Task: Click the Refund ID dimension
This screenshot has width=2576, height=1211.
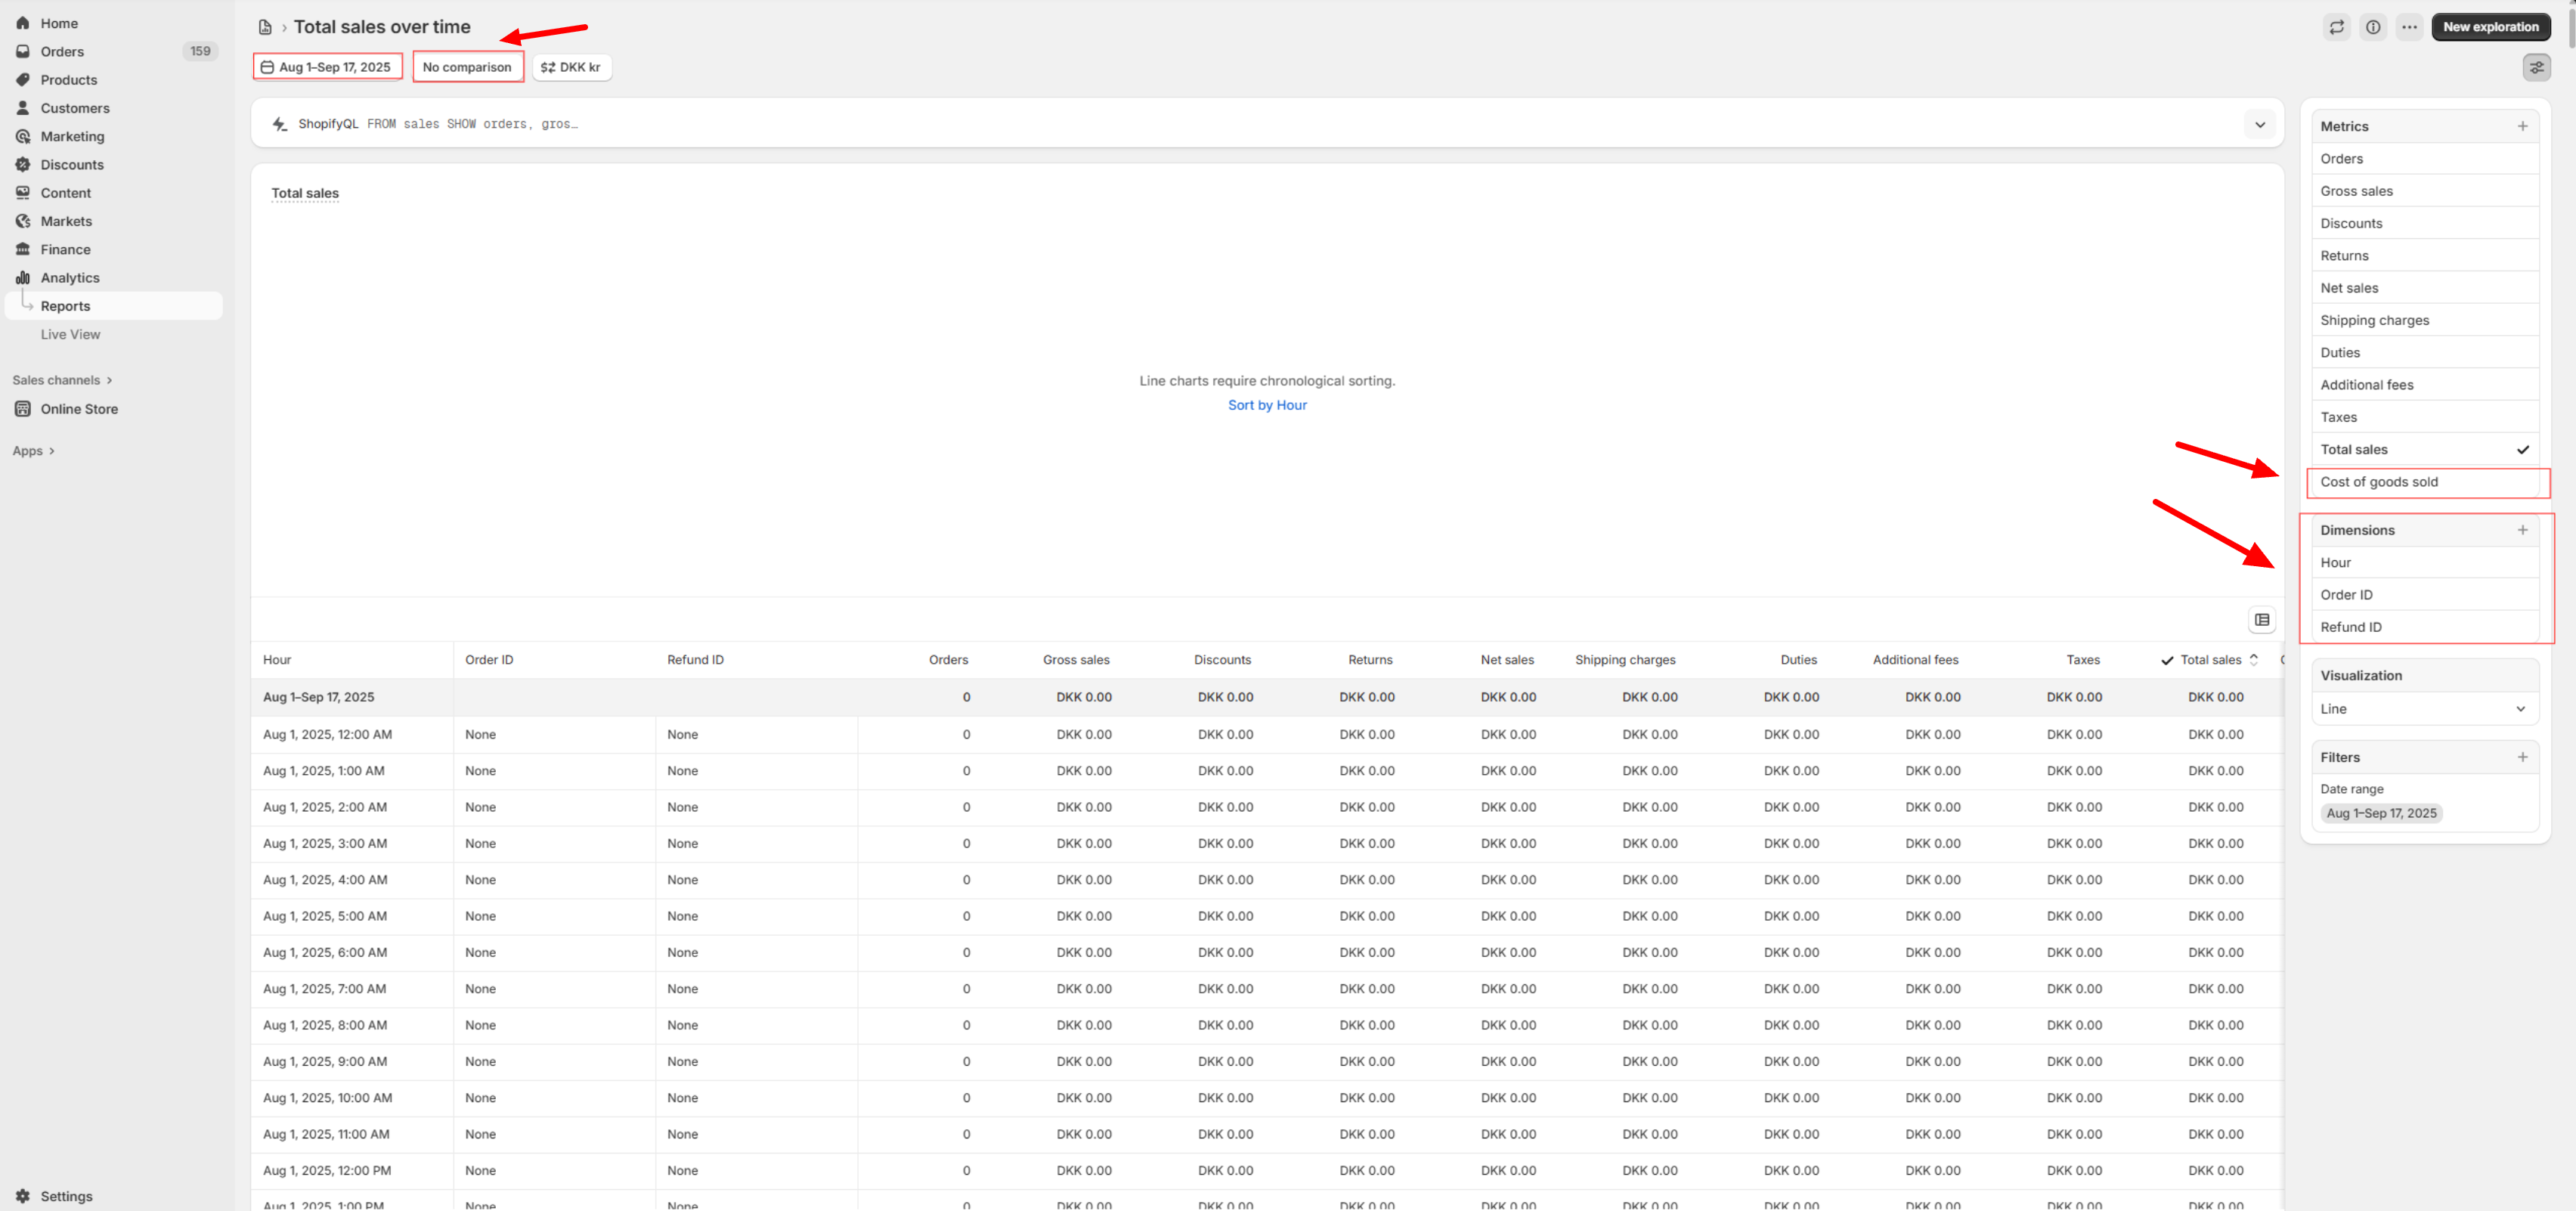Action: pos(2425,627)
